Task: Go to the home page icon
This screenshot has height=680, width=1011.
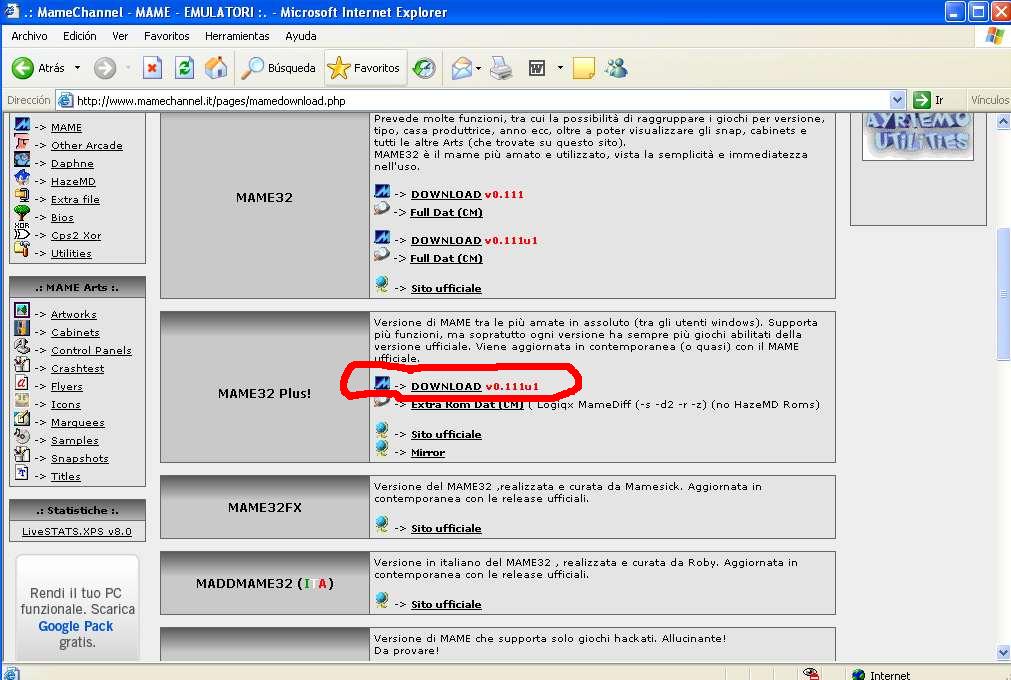Action: 216,68
